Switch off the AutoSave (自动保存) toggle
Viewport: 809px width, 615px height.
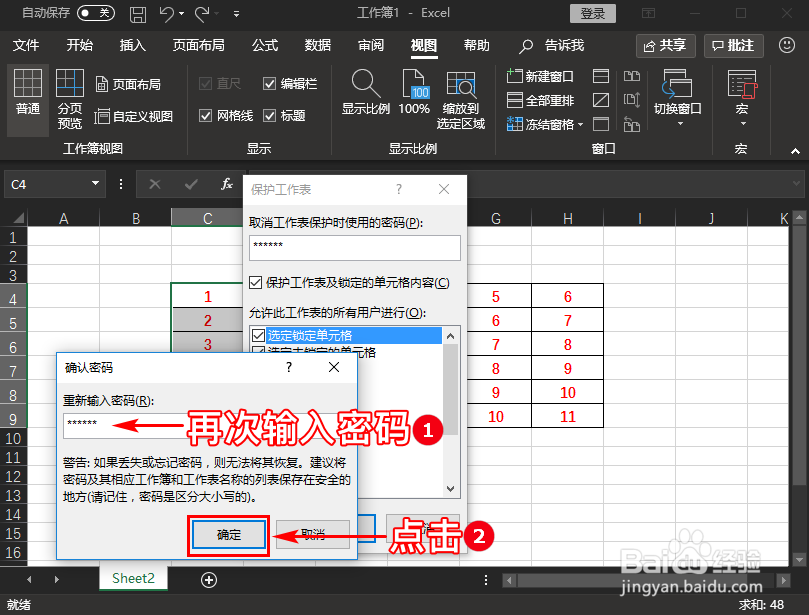pyautogui.click(x=95, y=14)
